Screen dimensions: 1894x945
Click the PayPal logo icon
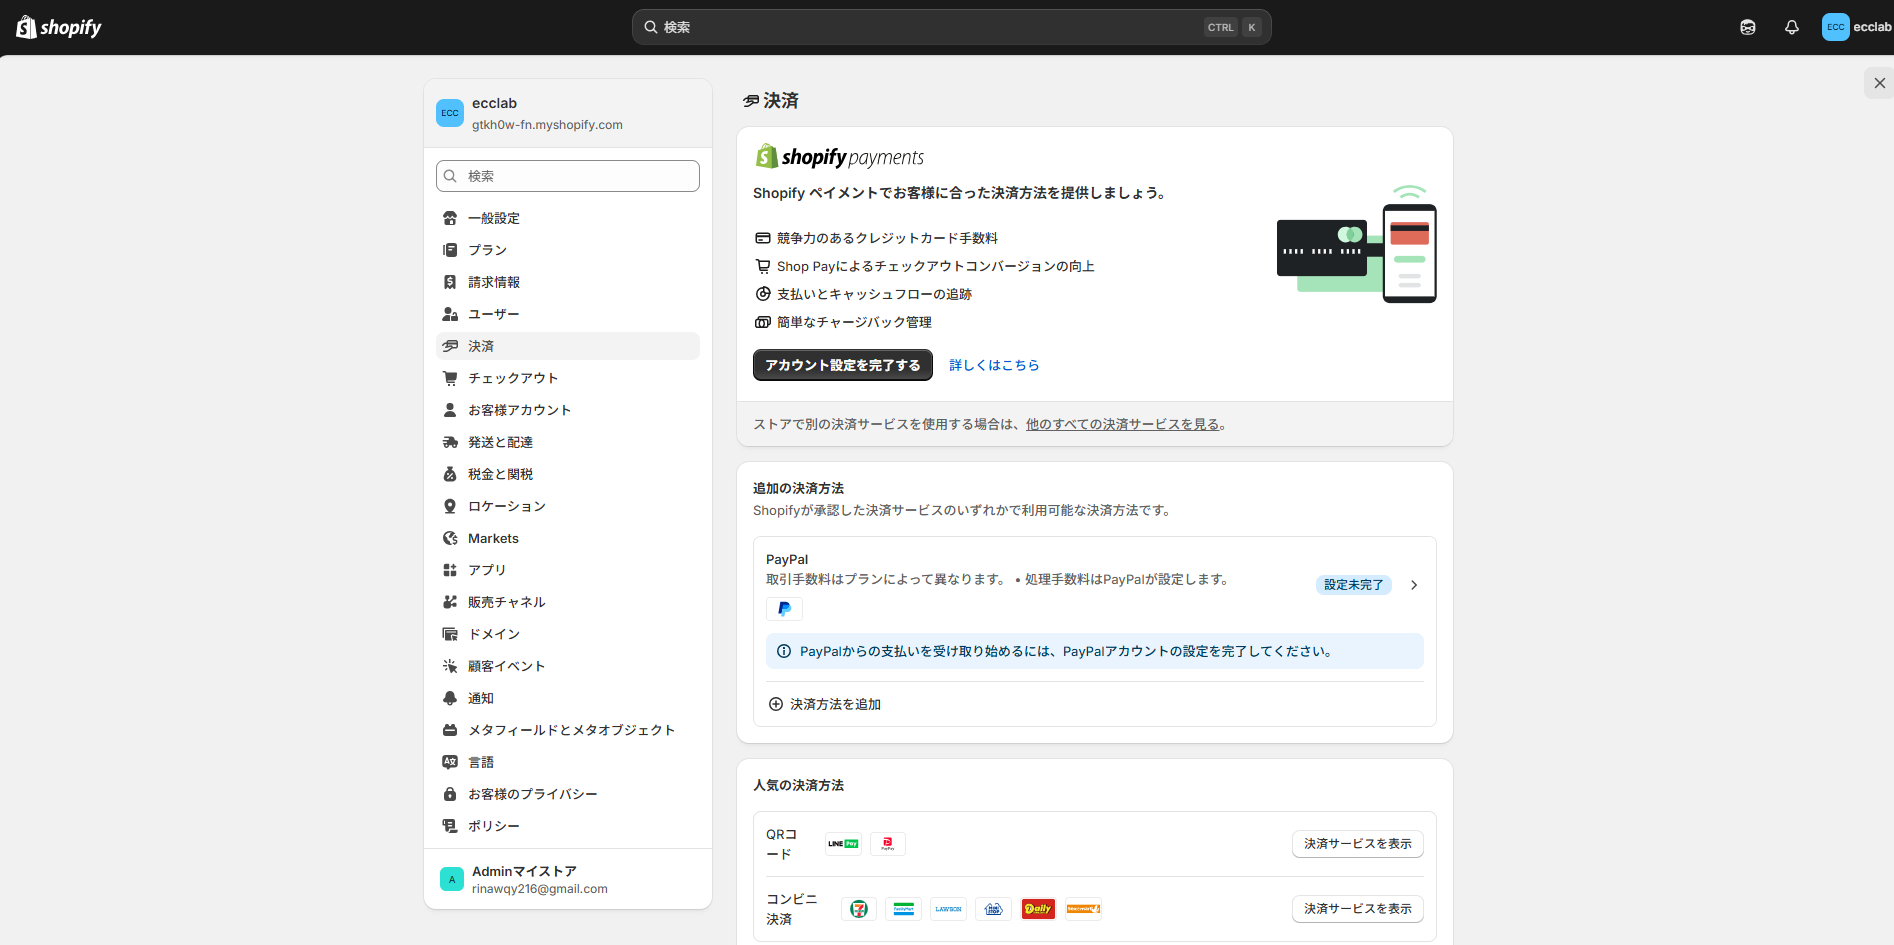[x=784, y=608]
